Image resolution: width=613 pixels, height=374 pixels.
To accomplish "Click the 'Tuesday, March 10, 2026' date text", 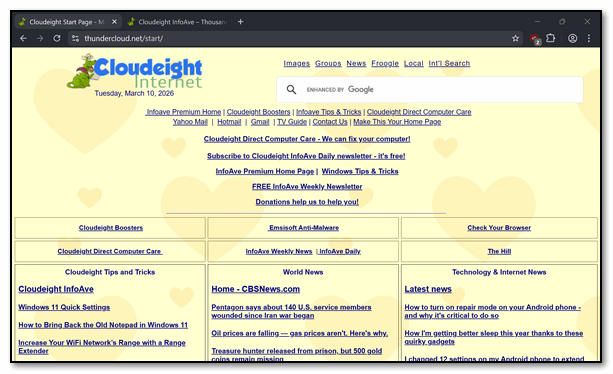I will coord(134,93).
